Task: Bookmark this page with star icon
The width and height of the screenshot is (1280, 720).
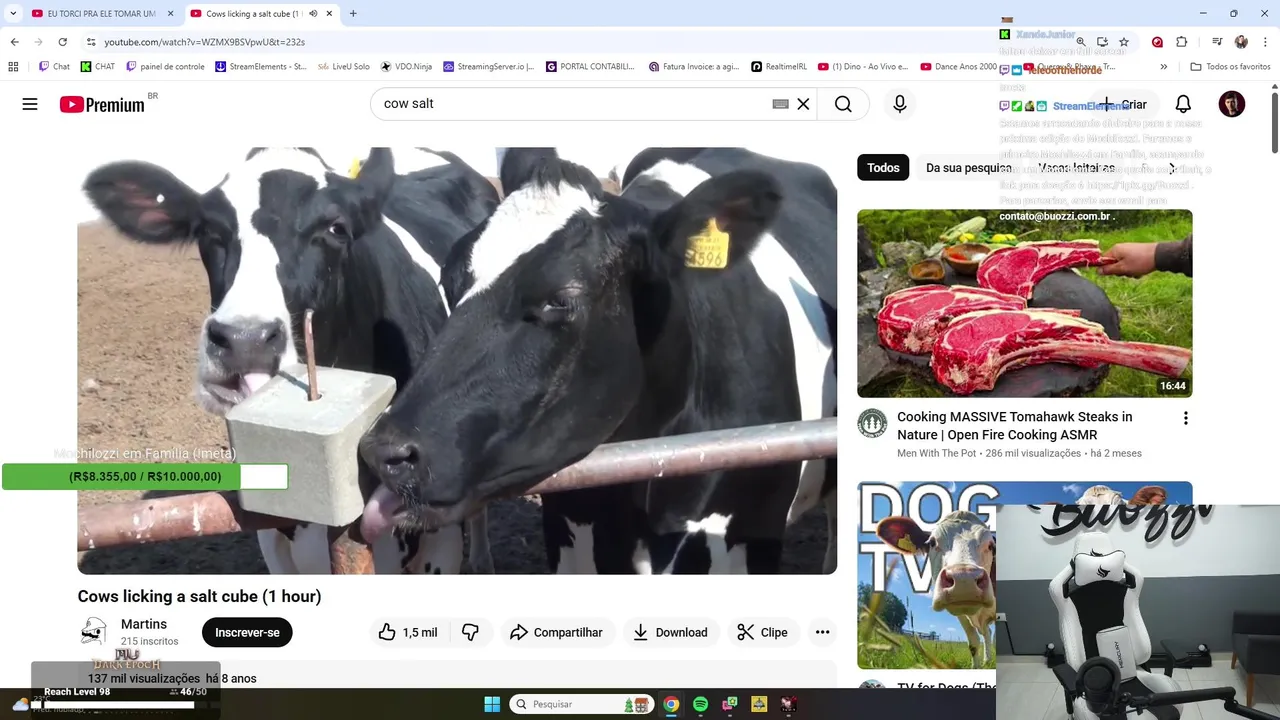Action: (x=1124, y=42)
